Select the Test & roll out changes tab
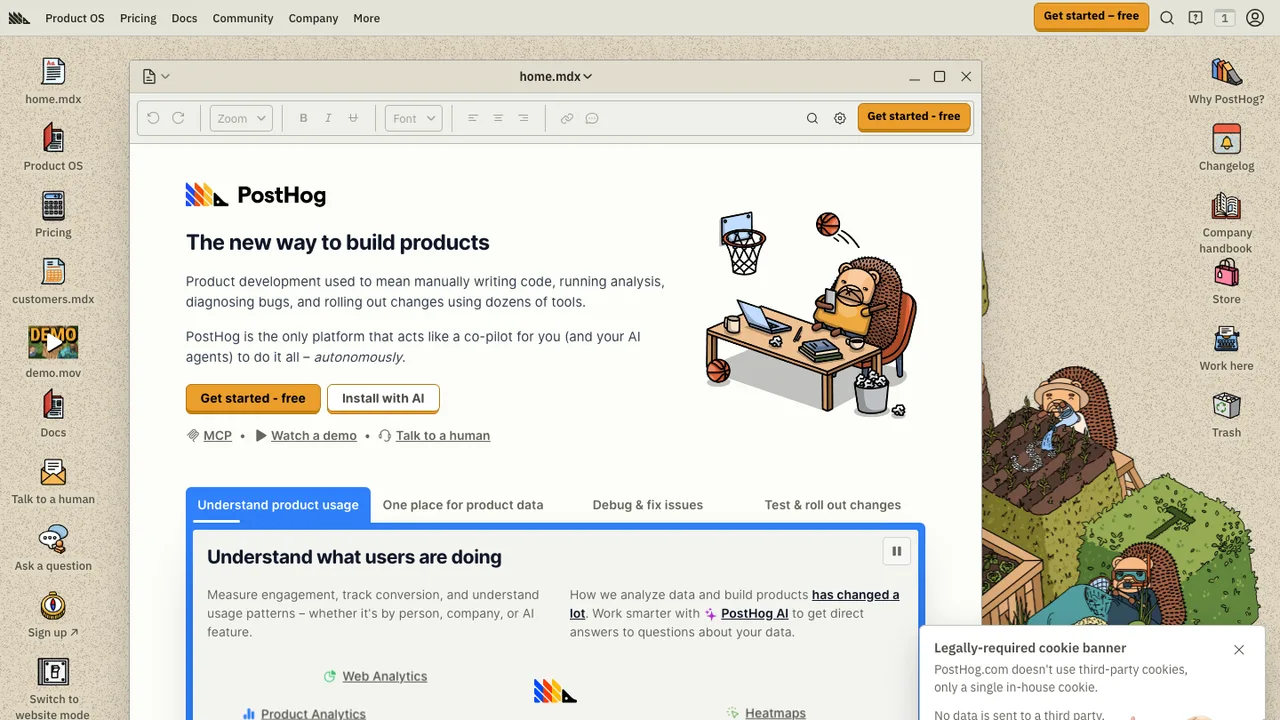The image size is (1280, 720). pos(833,505)
